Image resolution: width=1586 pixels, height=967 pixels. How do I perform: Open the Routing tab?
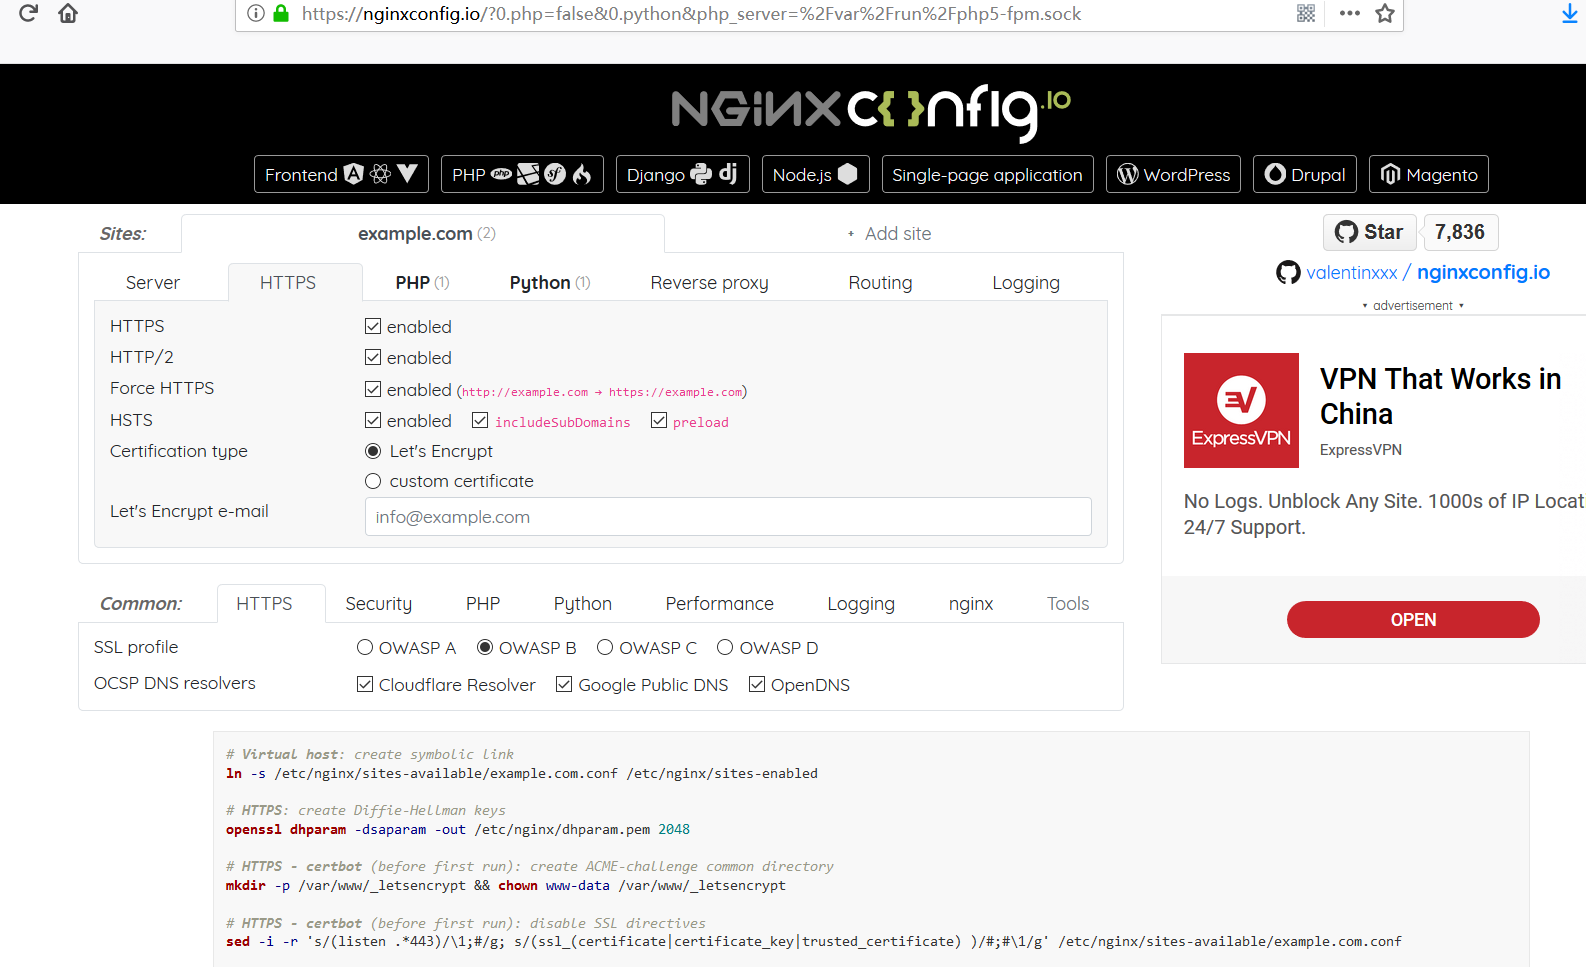coord(880,282)
